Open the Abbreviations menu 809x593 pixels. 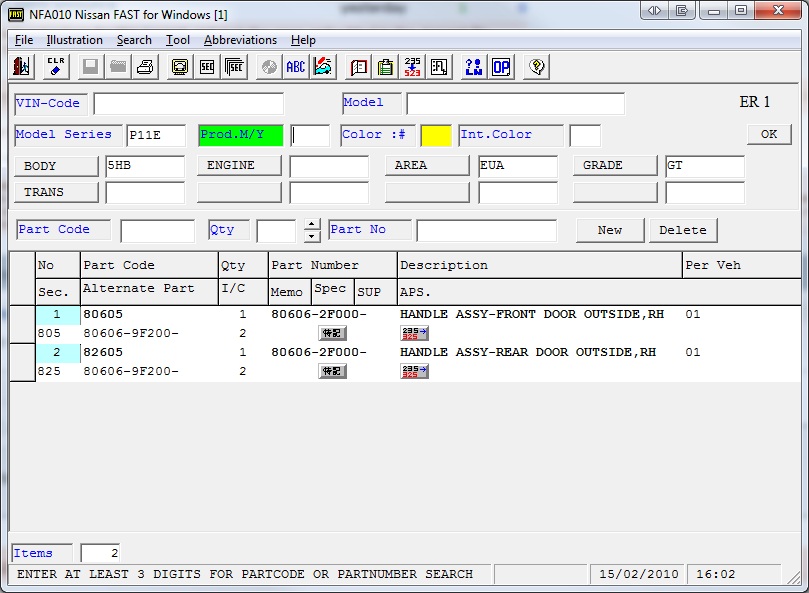[x=240, y=40]
